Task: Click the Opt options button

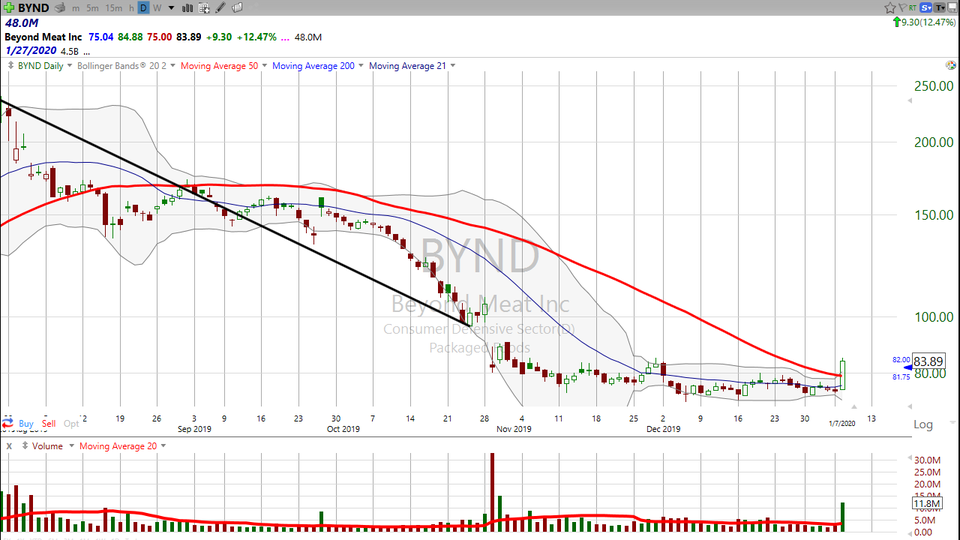Action: pos(71,424)
